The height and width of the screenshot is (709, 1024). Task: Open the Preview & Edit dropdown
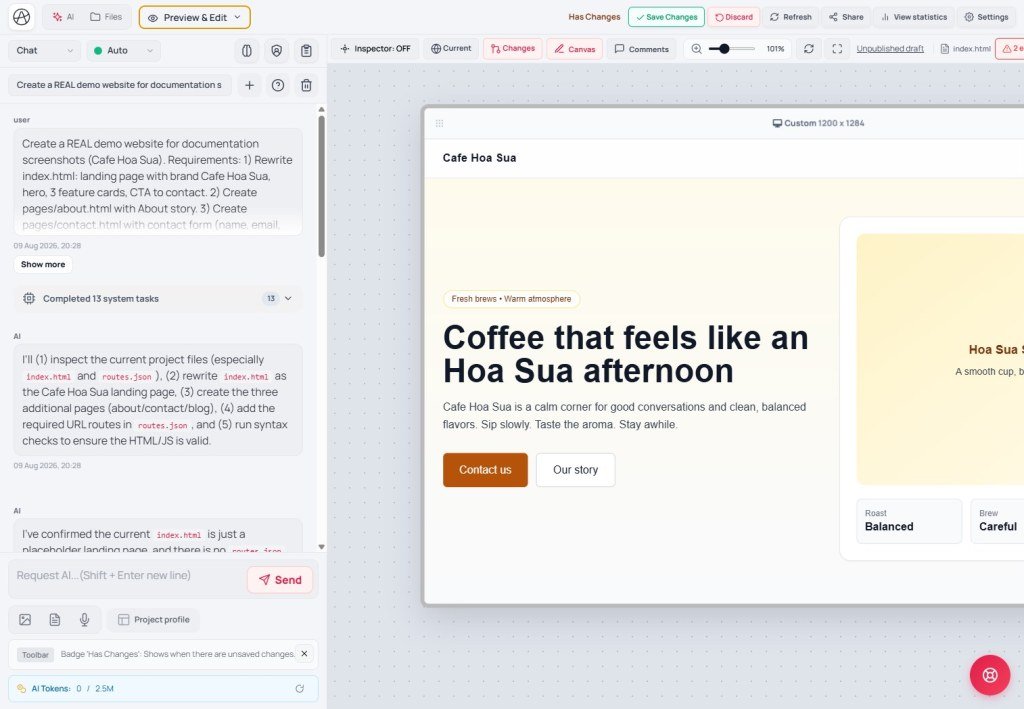(195, 18)
